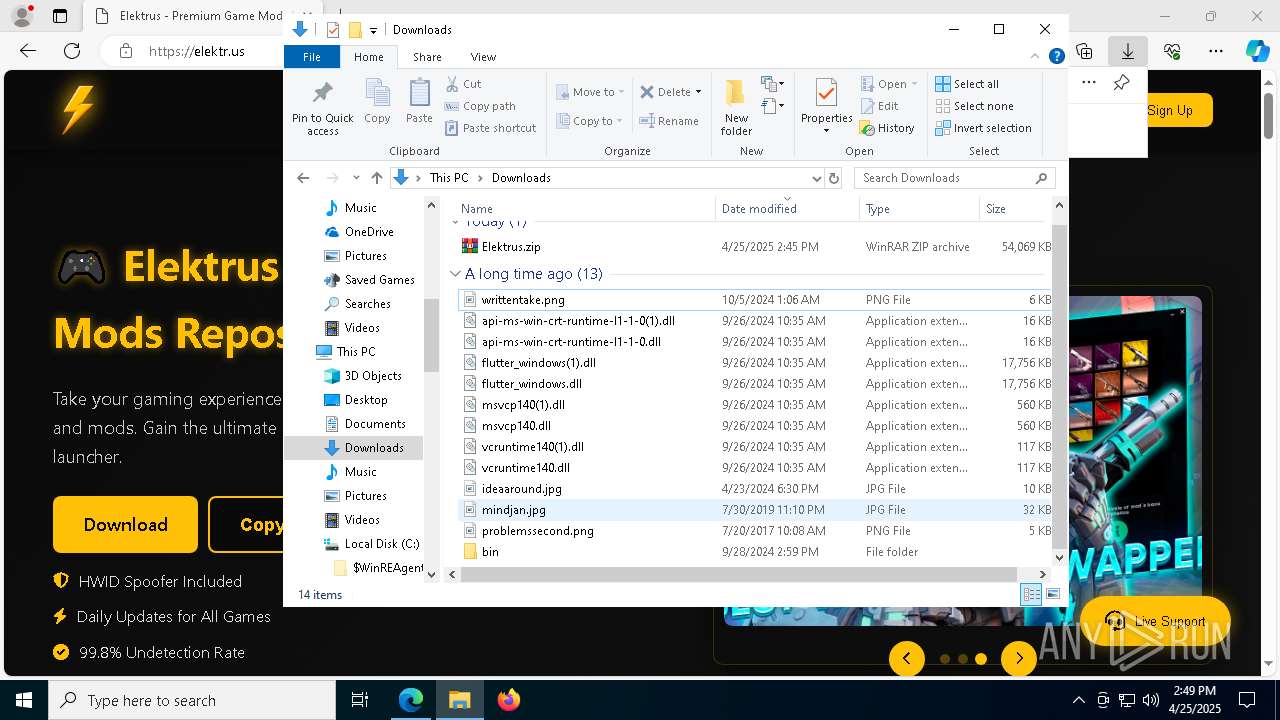Screen dimensions: 1280x720
Task: Open the File menu tab
Action: pos(312,57)
